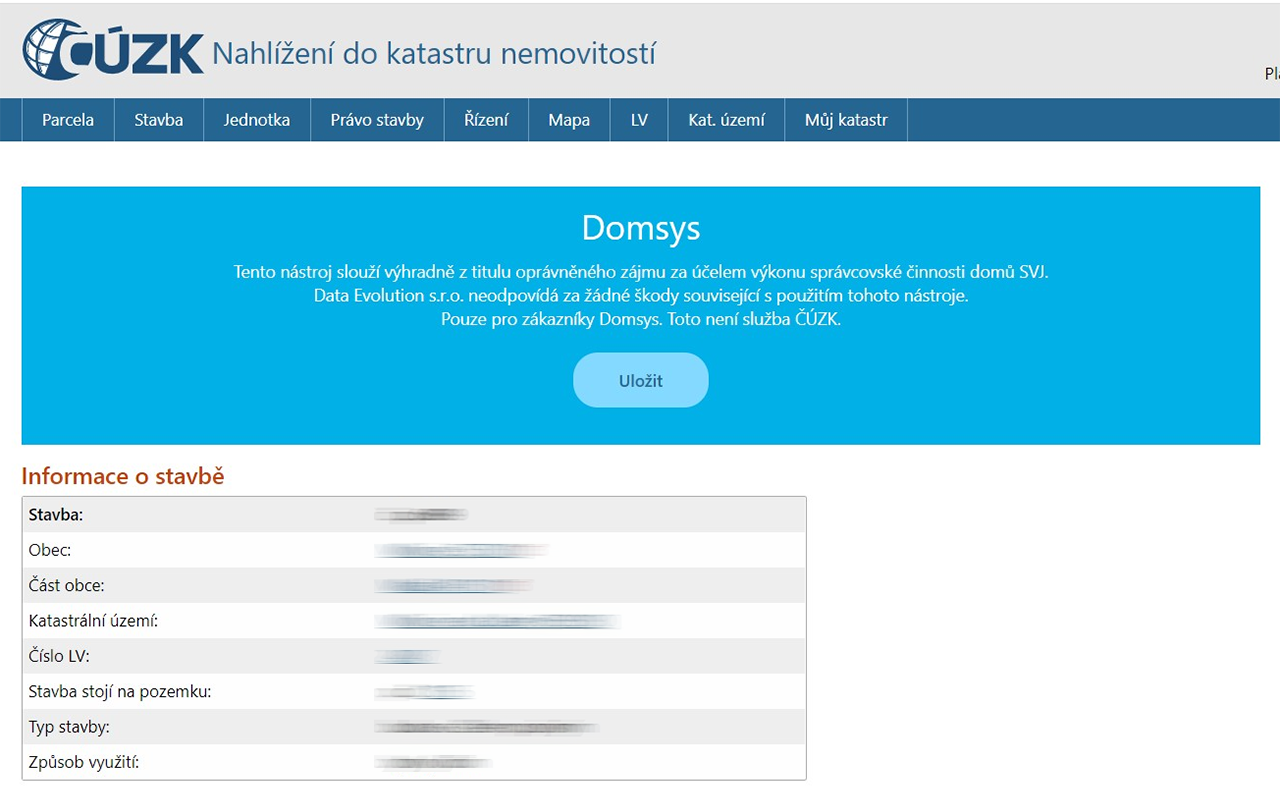Click the ČÚZK globe logo
1280x800 pixels.
(113, 50)
